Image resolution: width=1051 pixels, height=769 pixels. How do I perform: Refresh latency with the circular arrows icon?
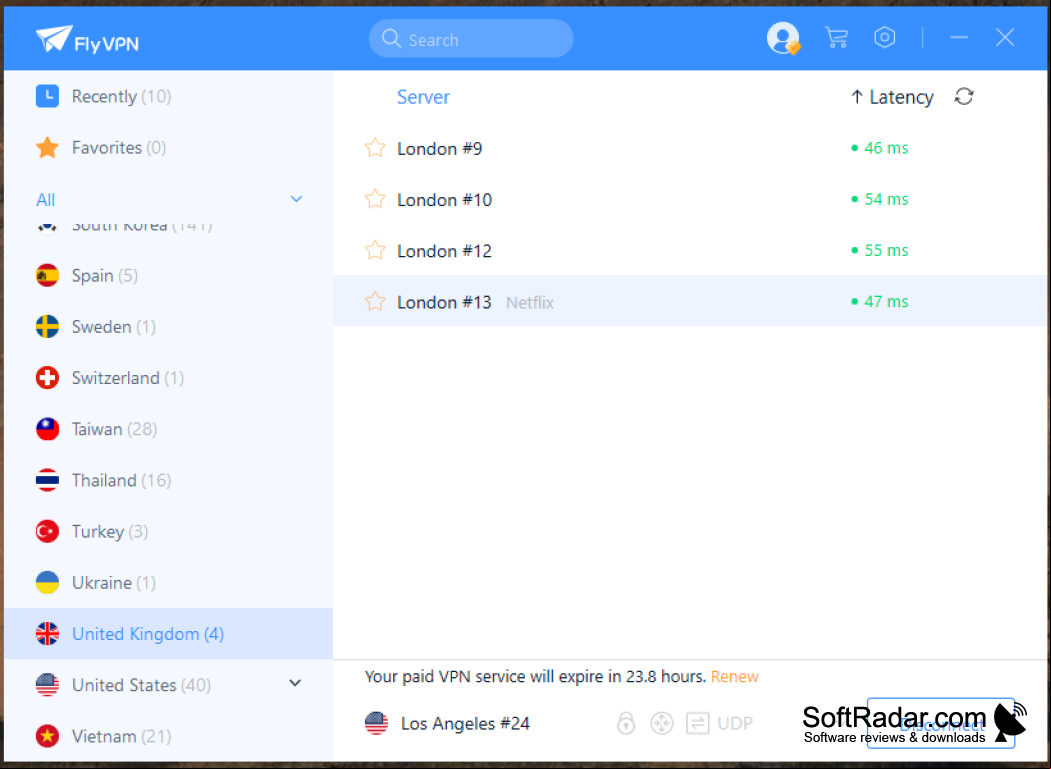964,97
